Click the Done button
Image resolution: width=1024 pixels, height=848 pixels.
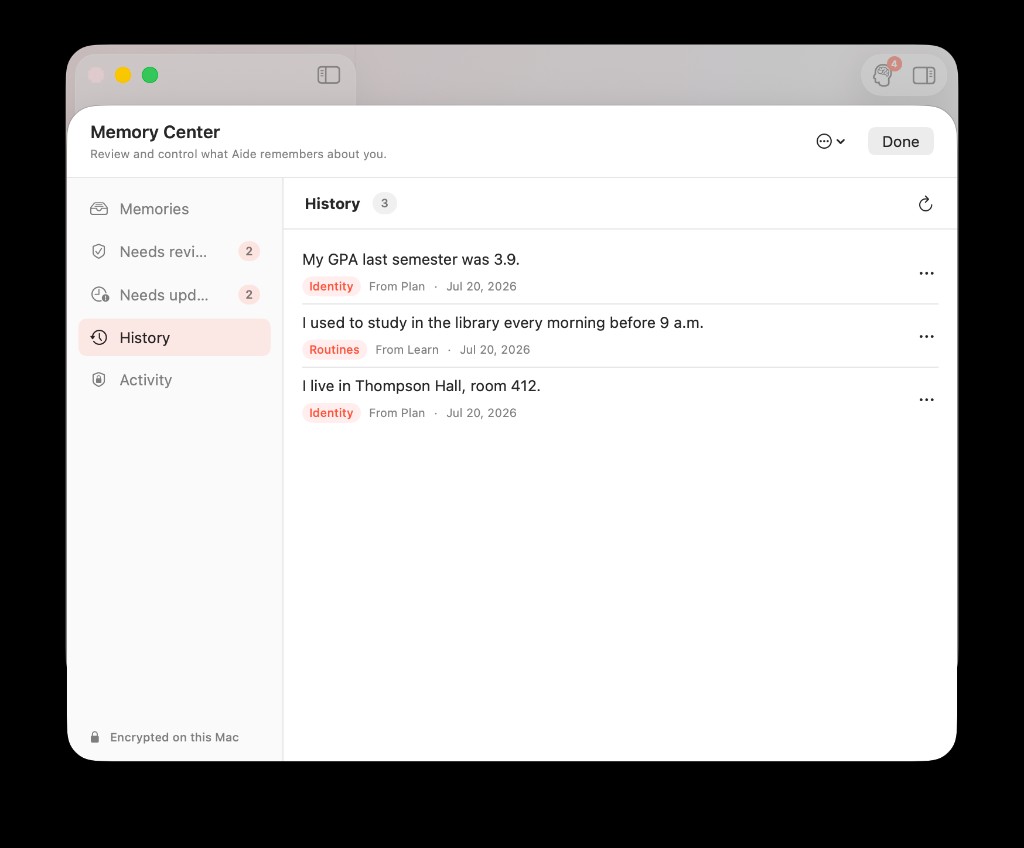900,141
